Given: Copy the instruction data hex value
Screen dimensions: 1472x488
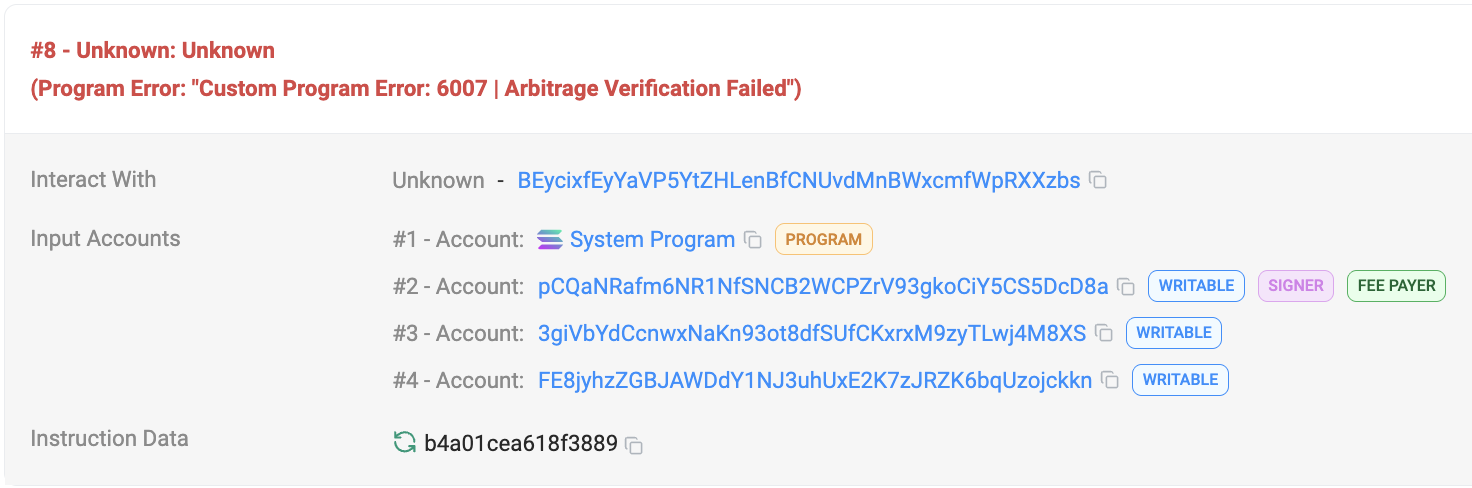Looking at the screenshot, I should pyautogui.click(x=634, y=445).
